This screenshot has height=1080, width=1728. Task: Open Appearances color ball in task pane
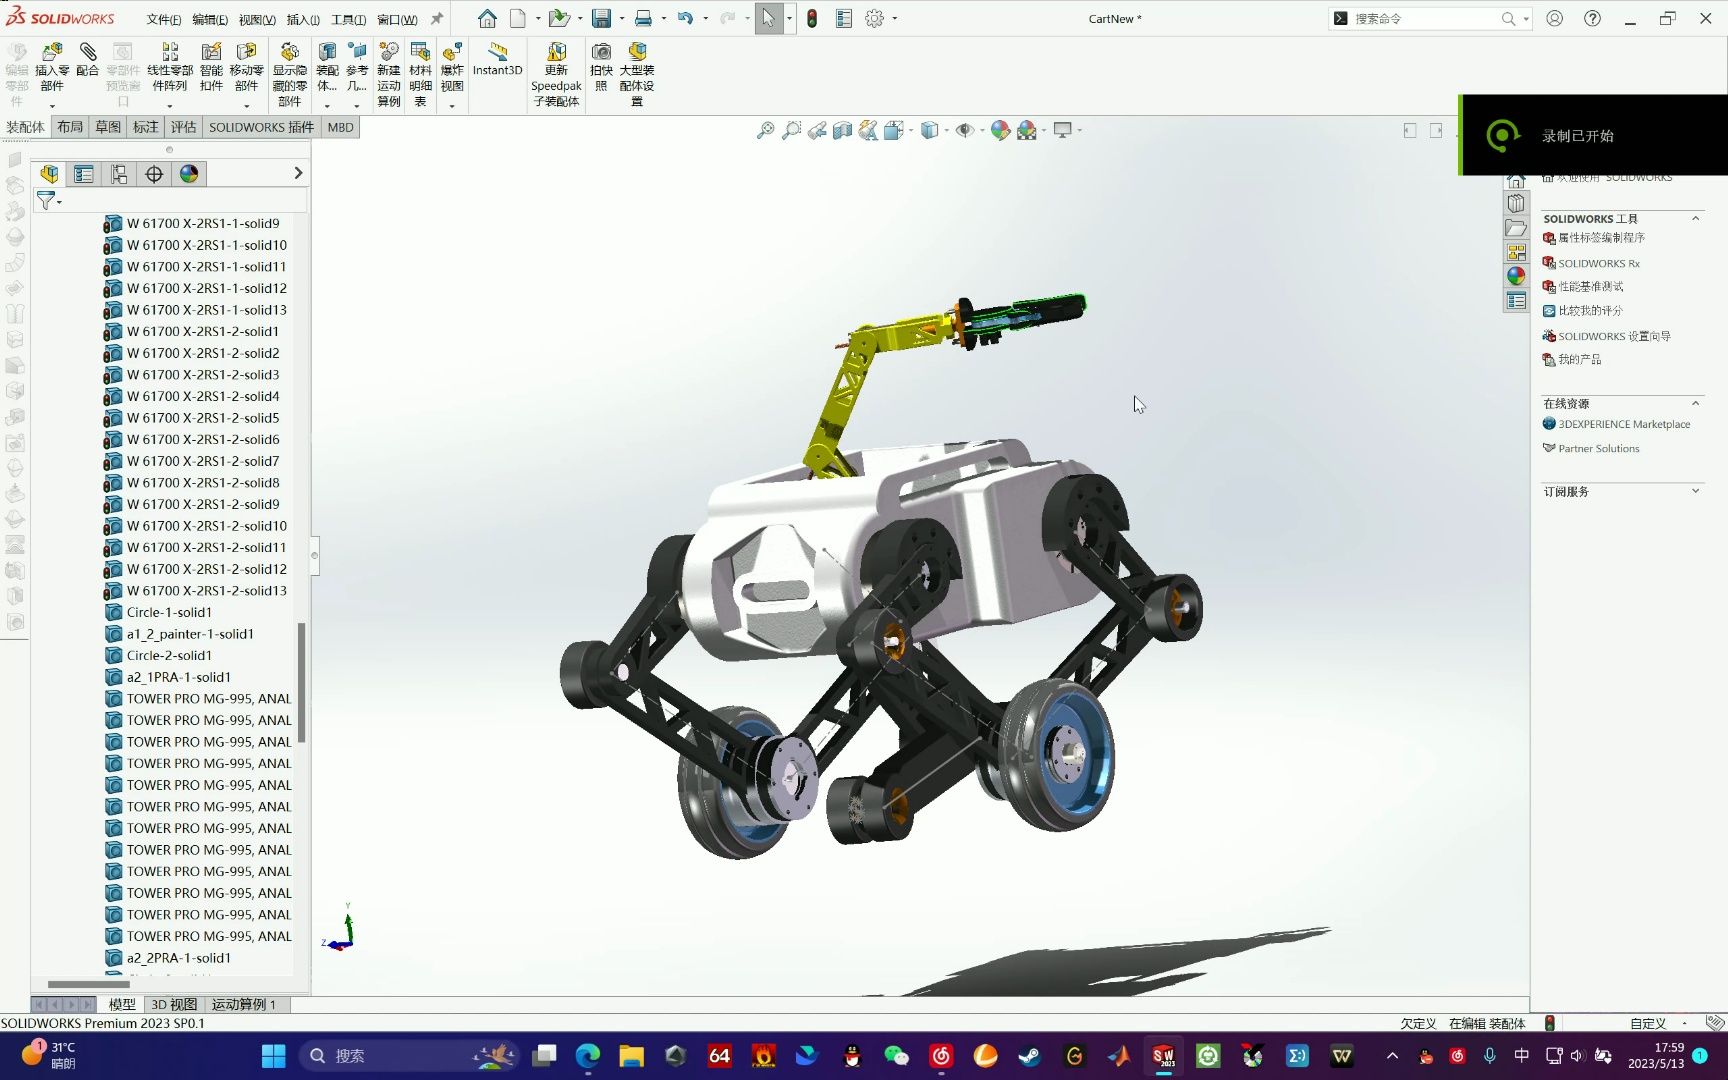point(1516,276)
